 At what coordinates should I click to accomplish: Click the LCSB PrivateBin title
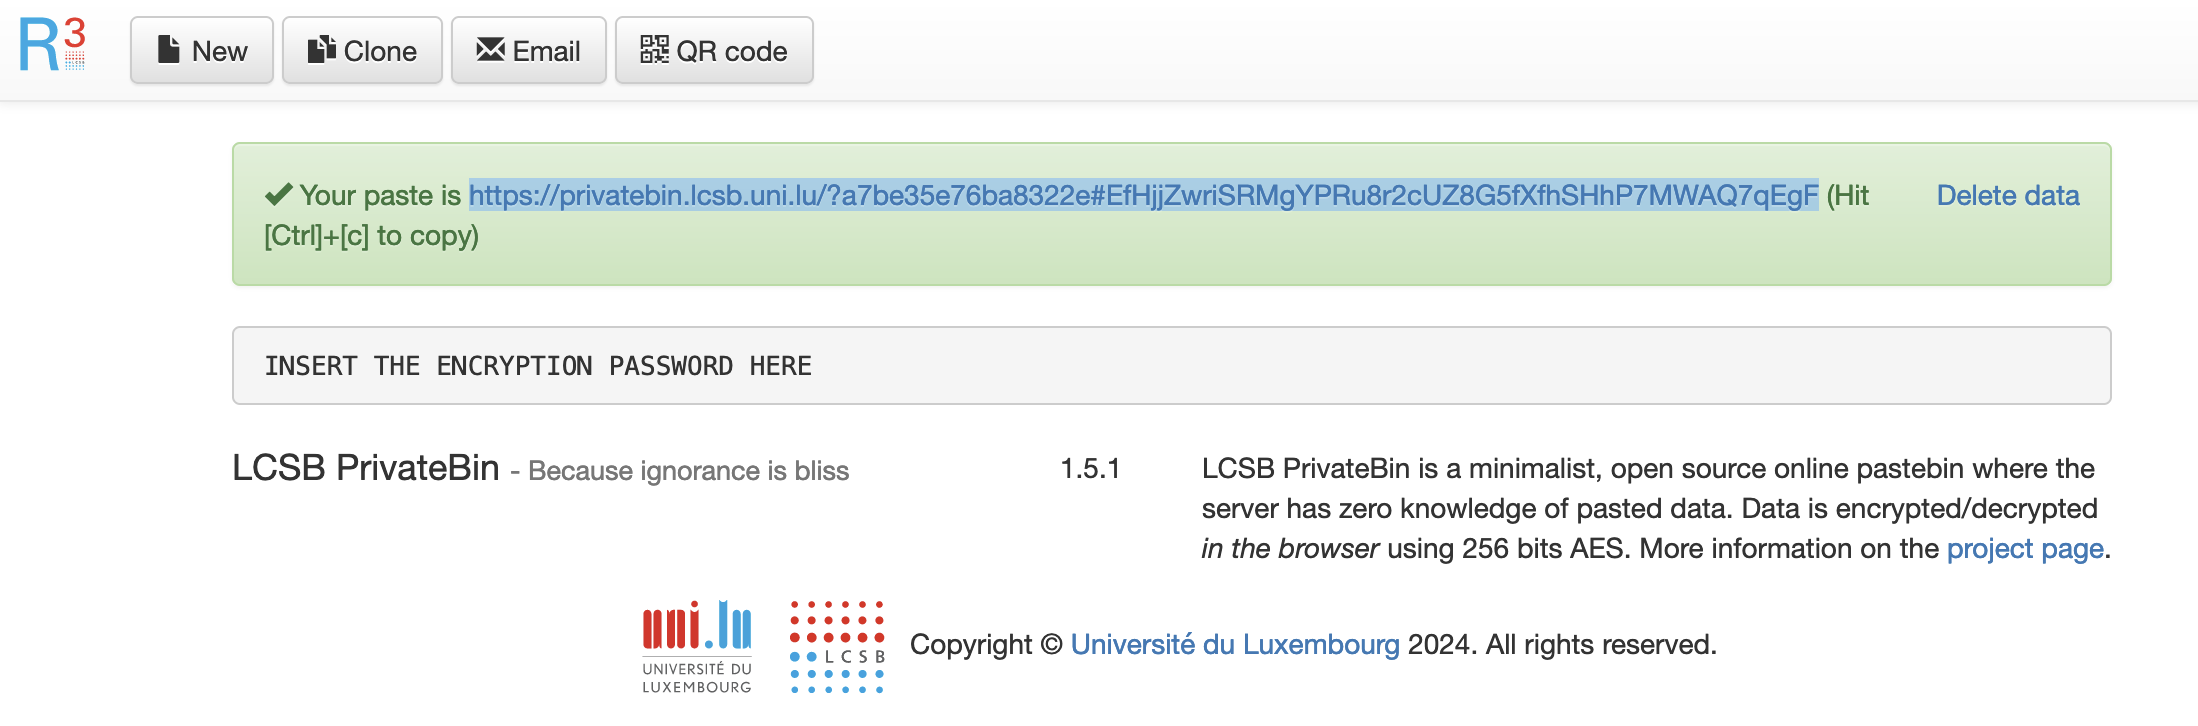point(365,468)
